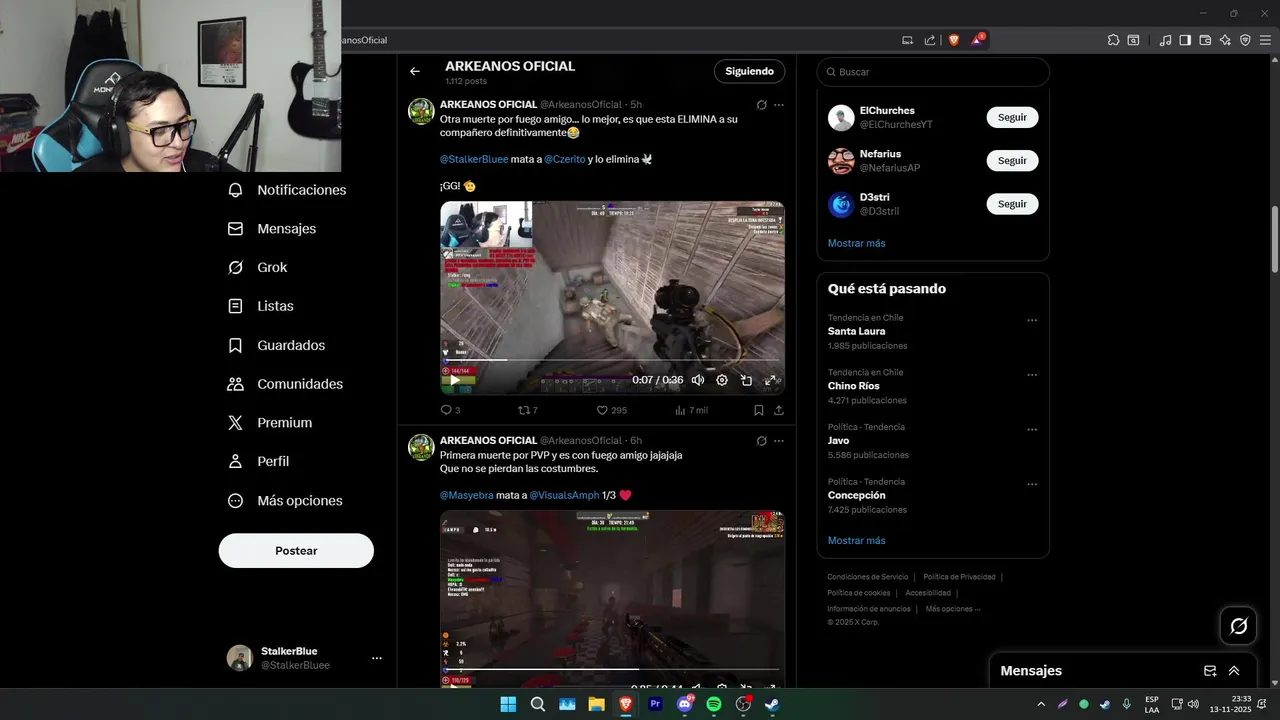Image resolution: width=1280 pixels, height=720 pixels.
Task: Open the Chino Ríos trend
Action: tap(853, 386)
